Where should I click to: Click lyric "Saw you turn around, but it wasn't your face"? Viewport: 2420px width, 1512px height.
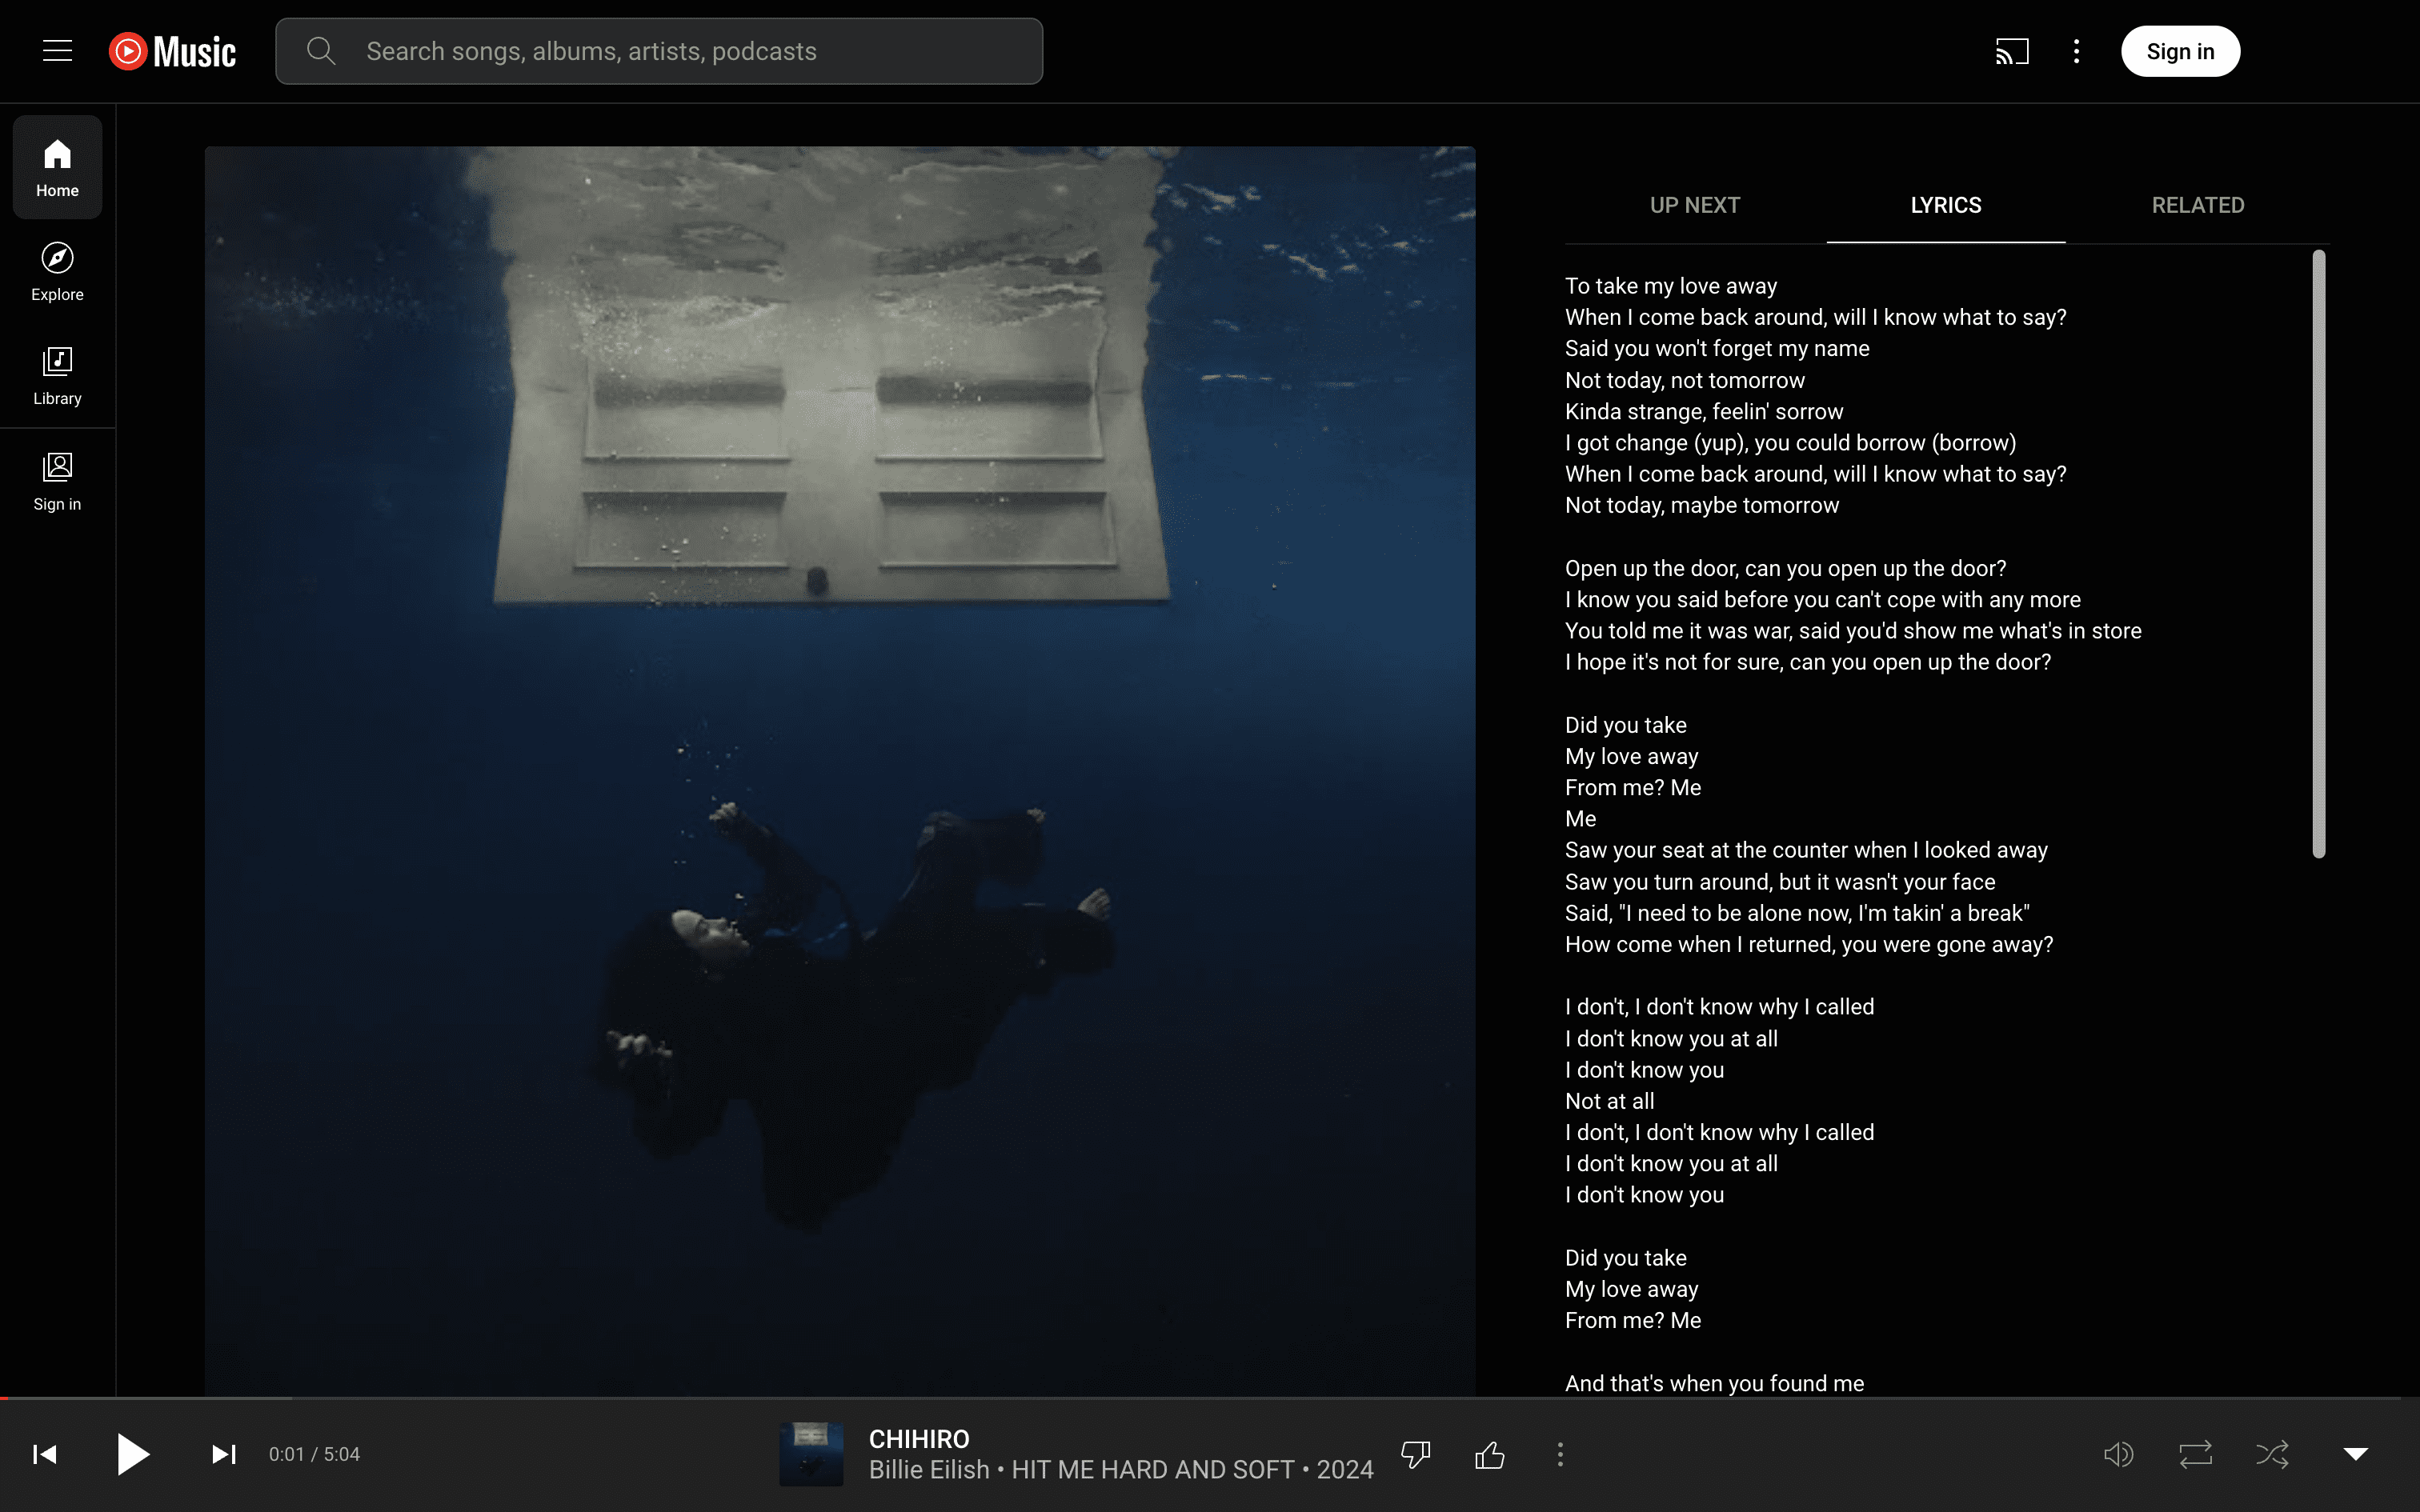1780,882
